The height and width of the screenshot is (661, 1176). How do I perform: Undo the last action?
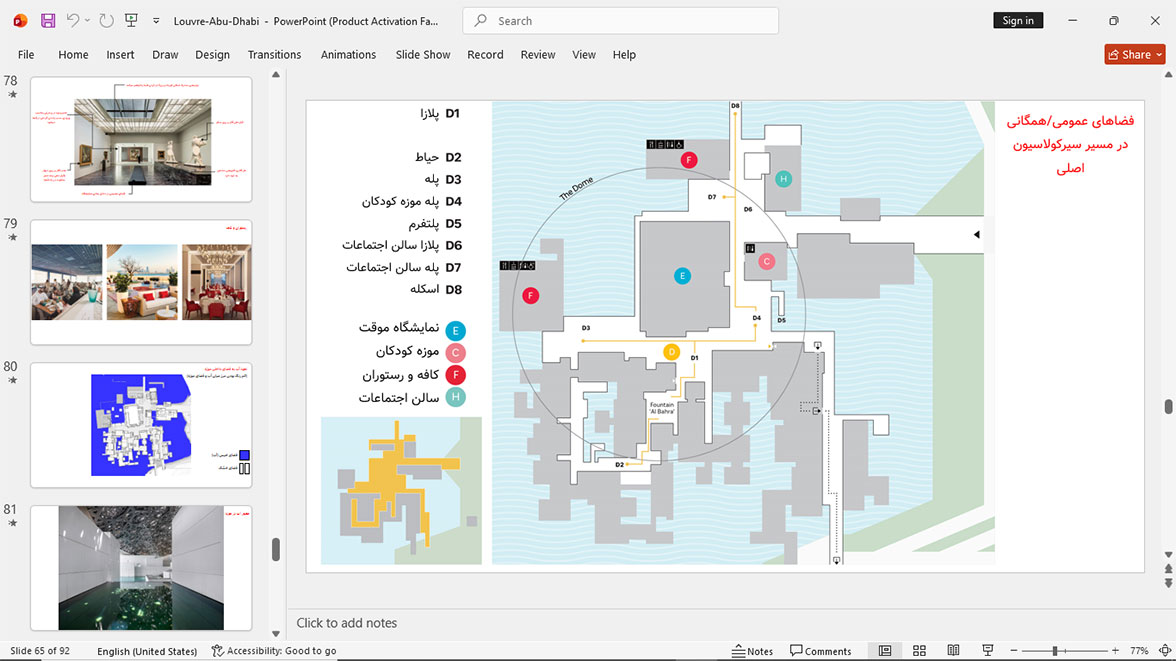point(72,21)
